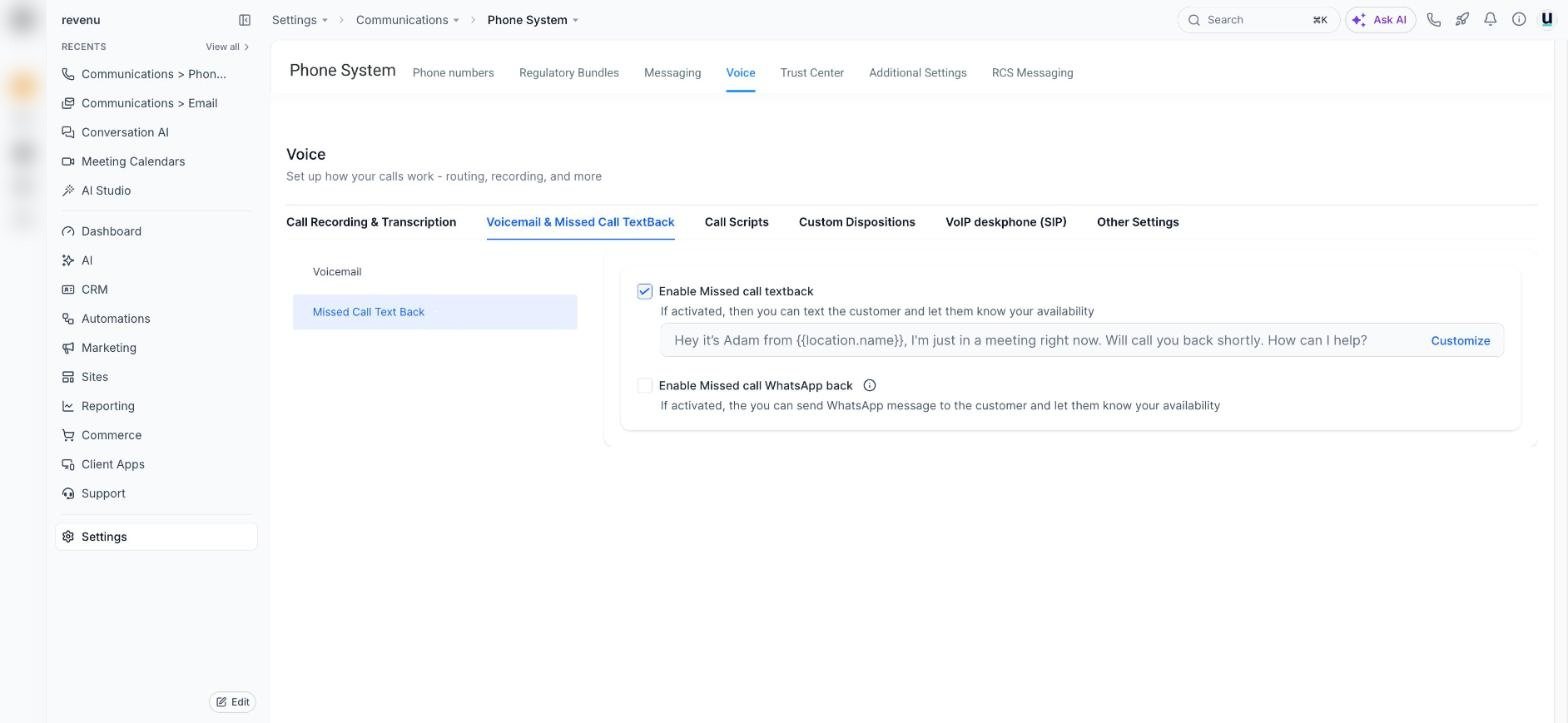The height and width of the screenshot is (723, 1568).
Task: Click Customize for the textback message
Action: 1460,341
